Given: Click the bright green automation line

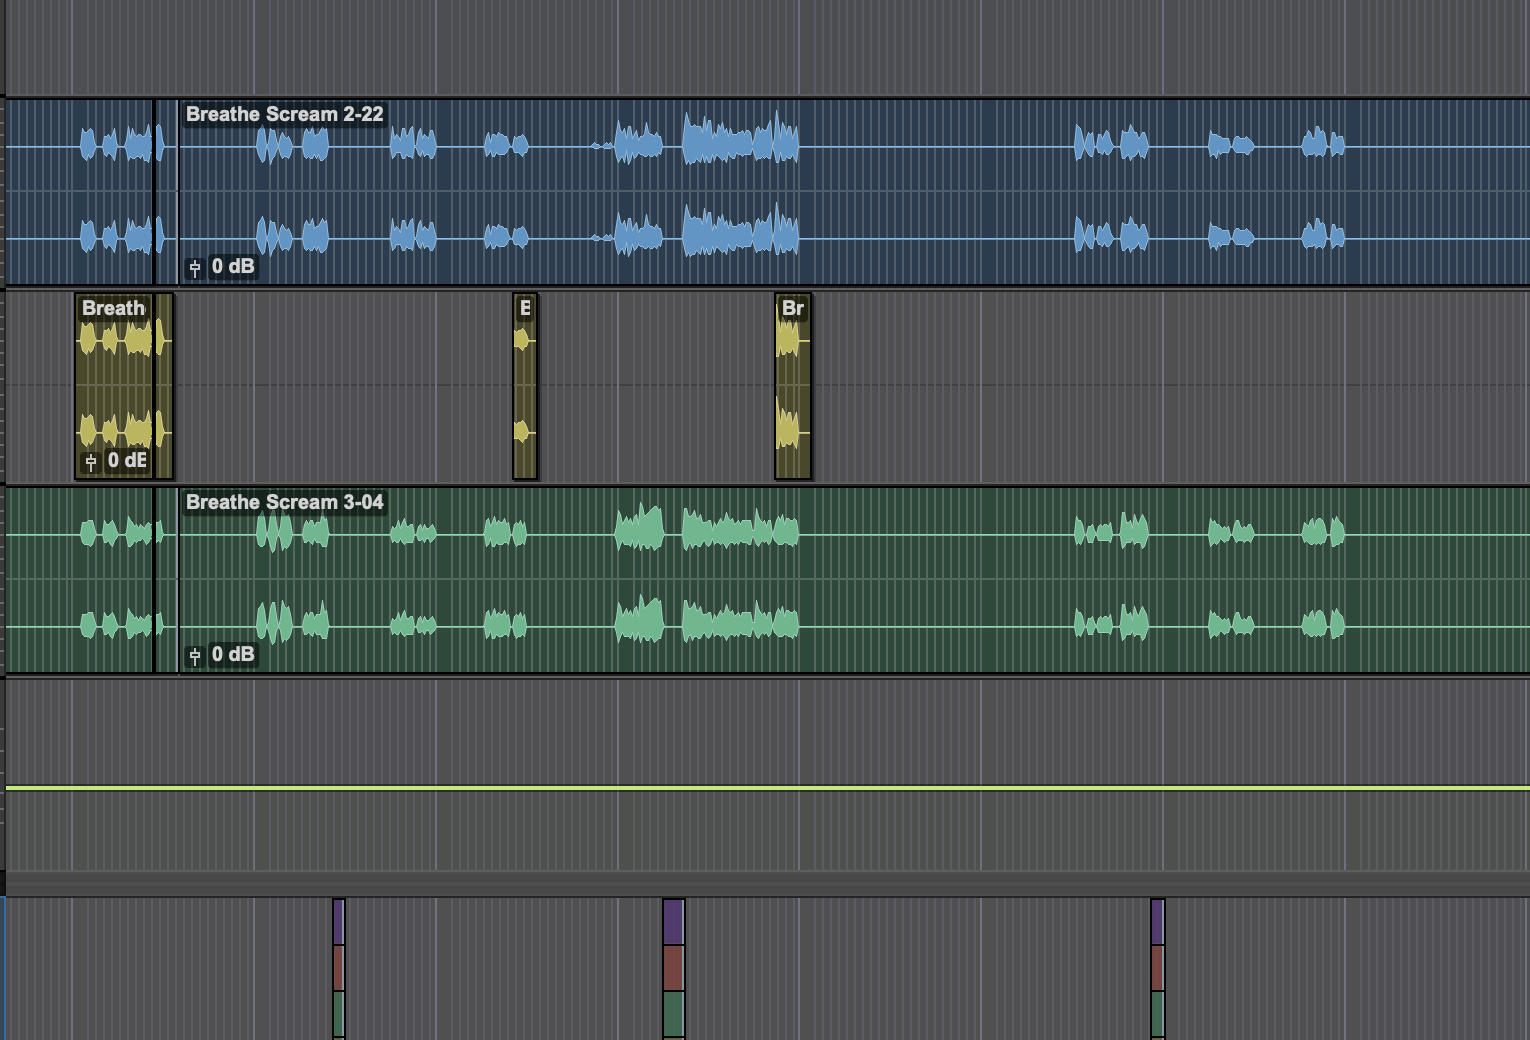Looking at the screenshot, I should [768, 788].
